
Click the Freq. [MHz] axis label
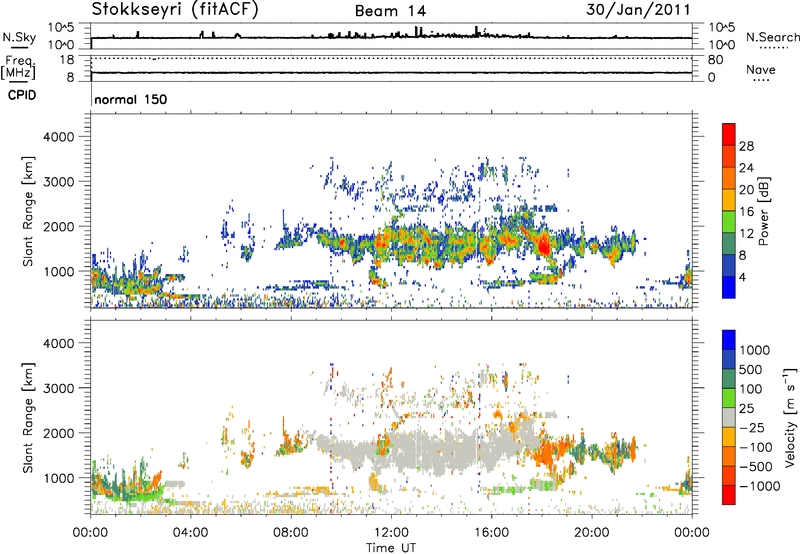[19, 67]
